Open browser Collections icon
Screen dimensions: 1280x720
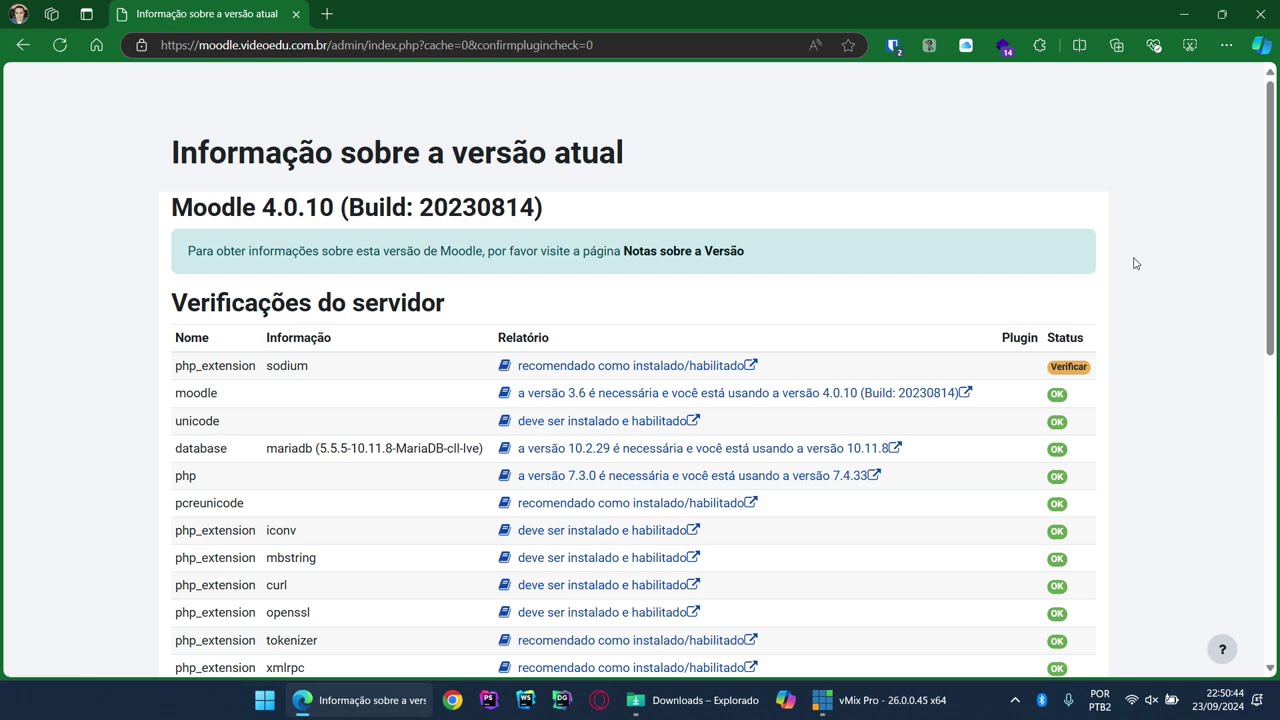click(1117, 45)
